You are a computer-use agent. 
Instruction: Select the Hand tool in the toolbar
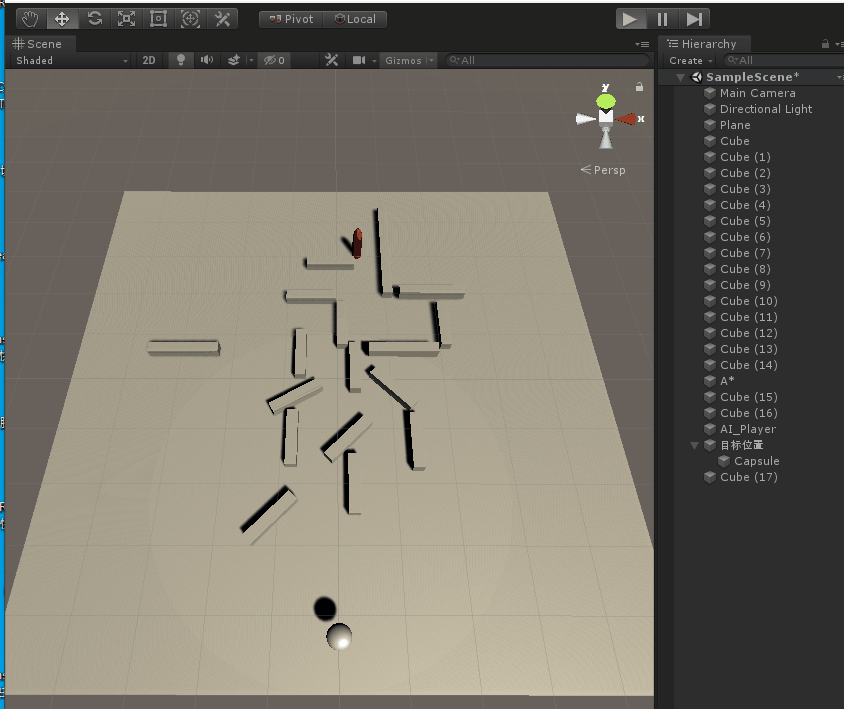coord(28,18)
